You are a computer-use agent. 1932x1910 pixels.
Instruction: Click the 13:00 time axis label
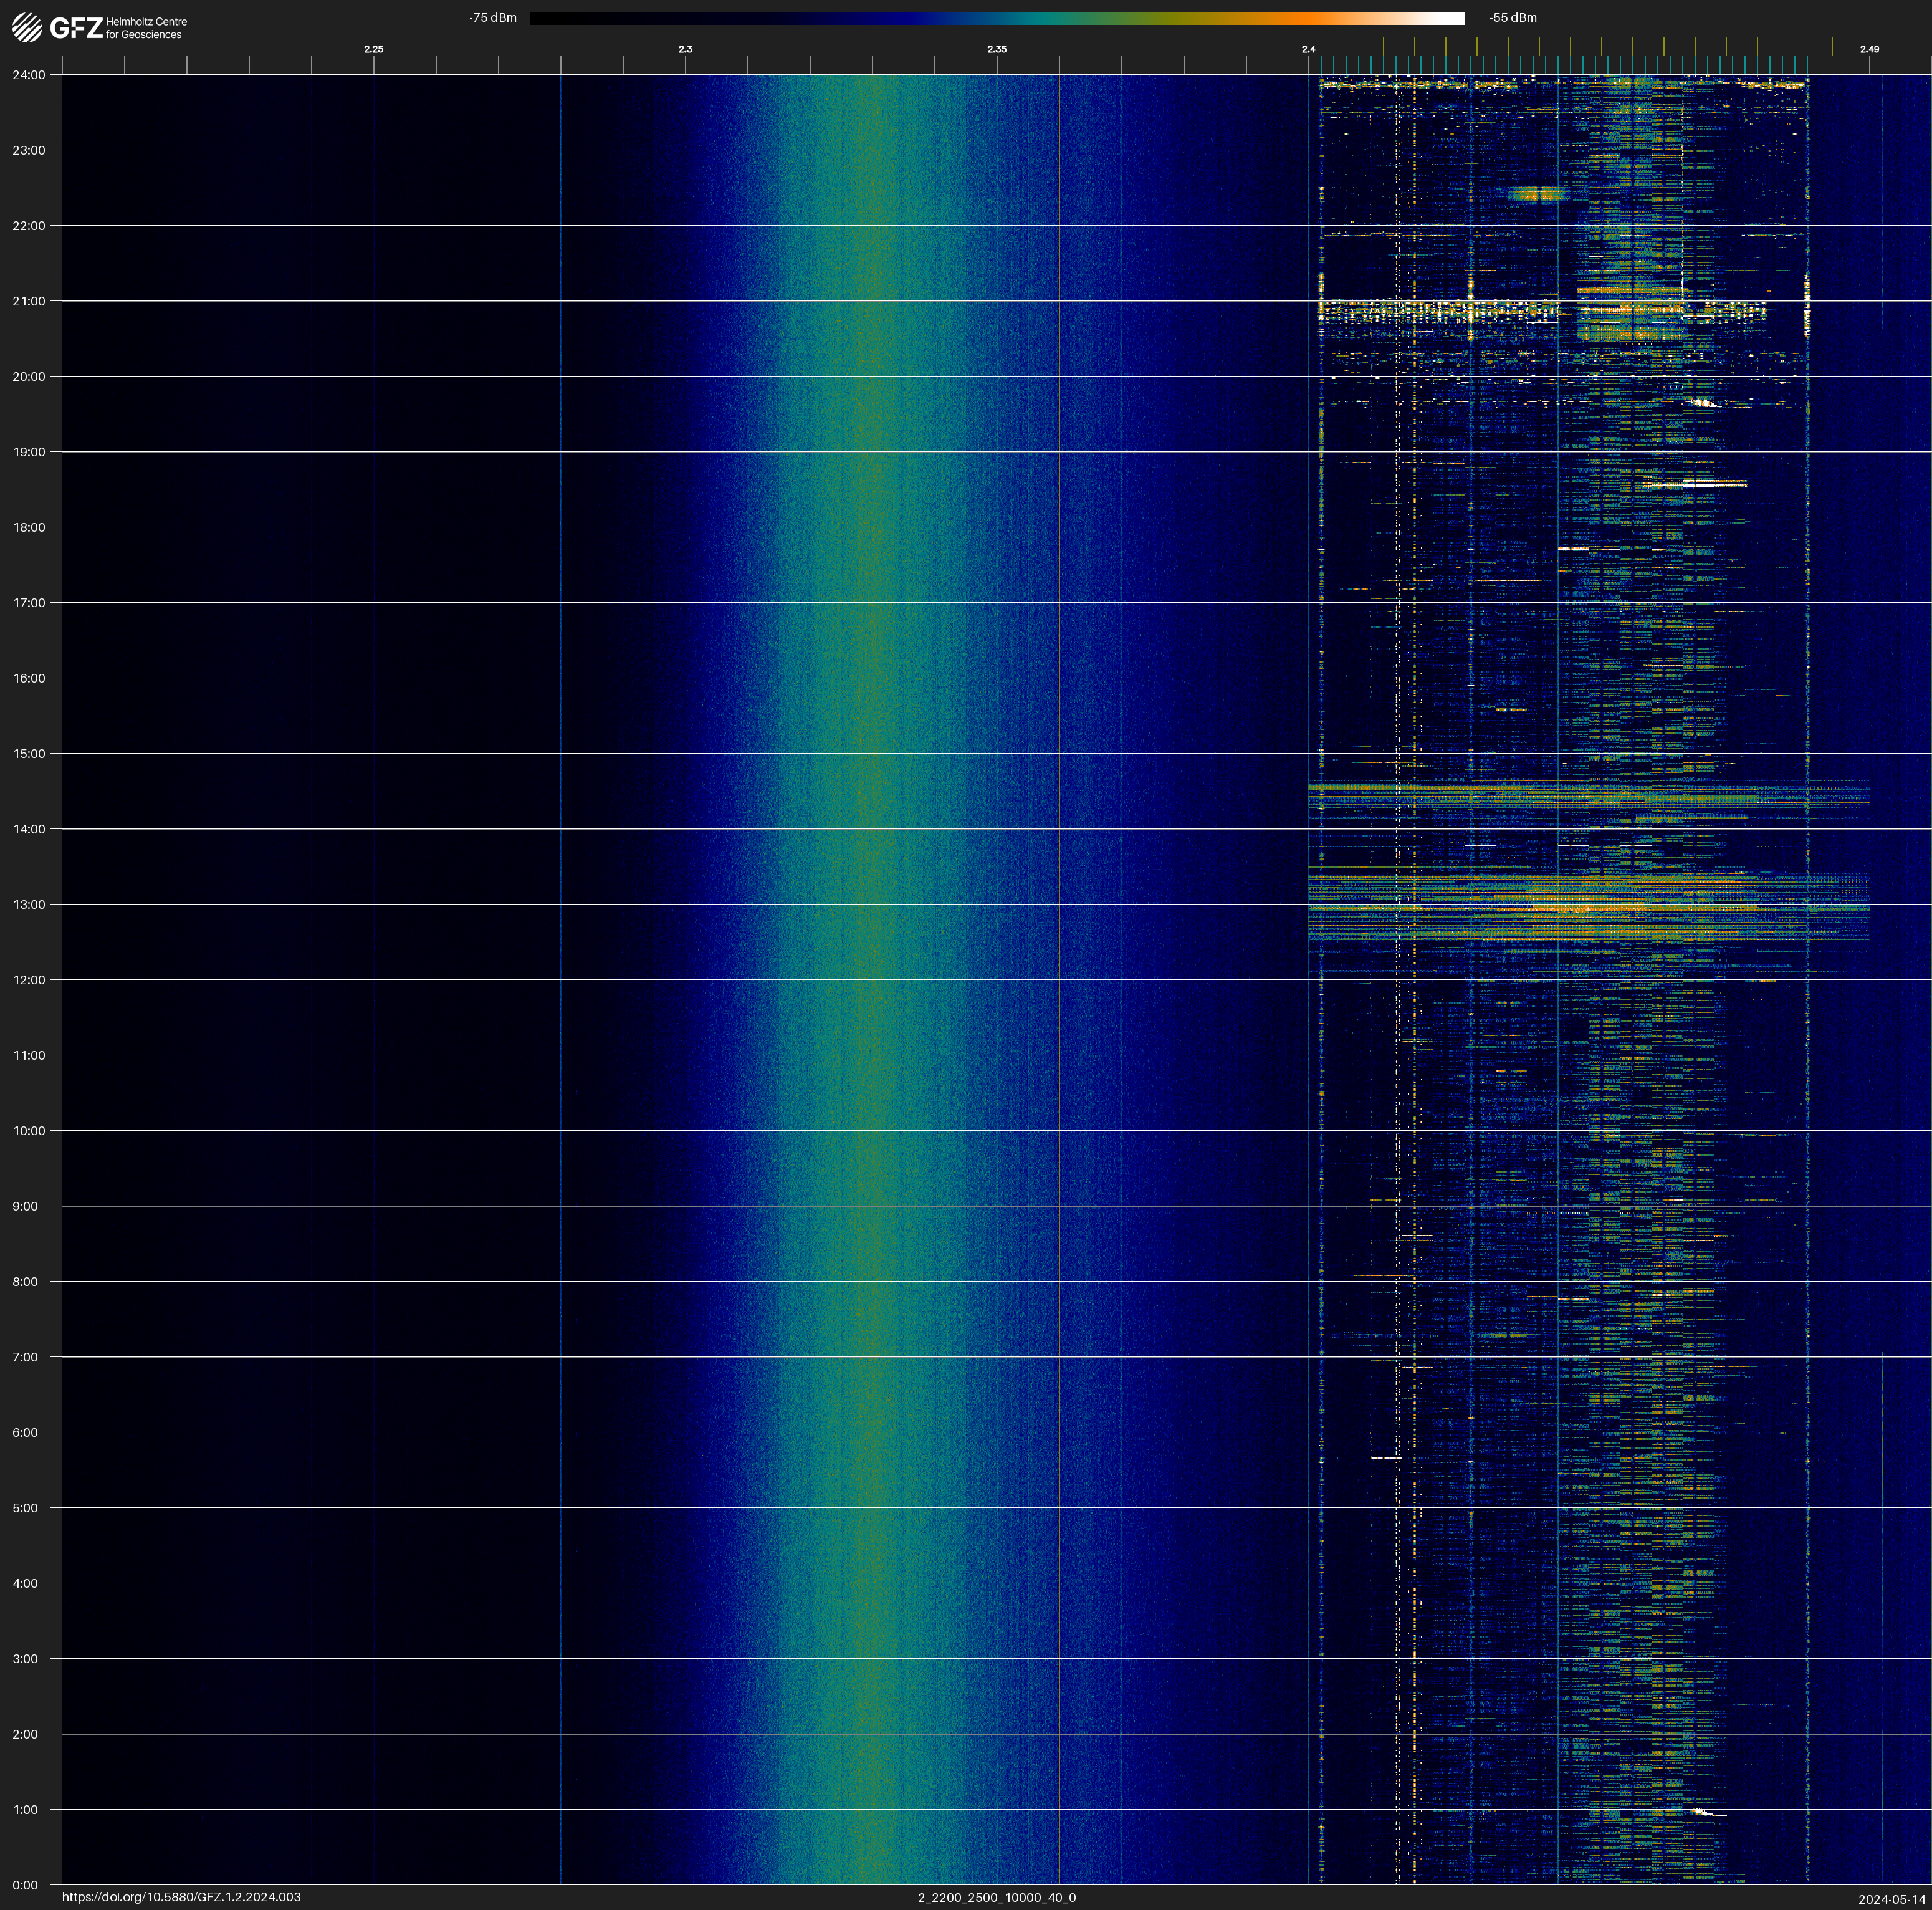[x=29, y=905]
